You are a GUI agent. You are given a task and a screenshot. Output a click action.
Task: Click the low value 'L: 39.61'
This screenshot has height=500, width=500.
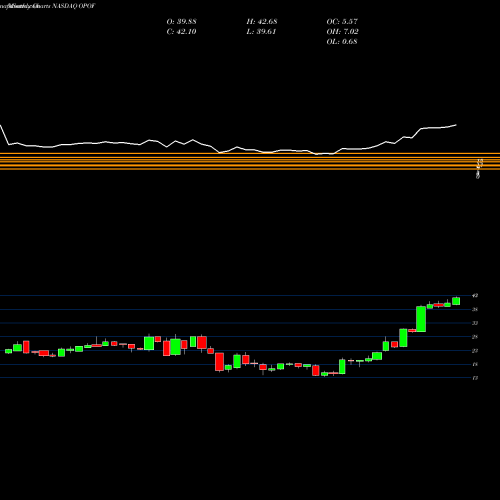[x=261, y=31]
